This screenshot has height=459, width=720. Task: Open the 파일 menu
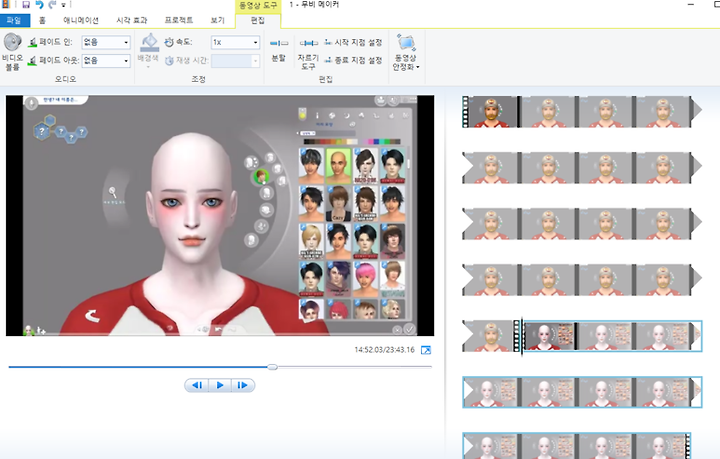point(15,20)
